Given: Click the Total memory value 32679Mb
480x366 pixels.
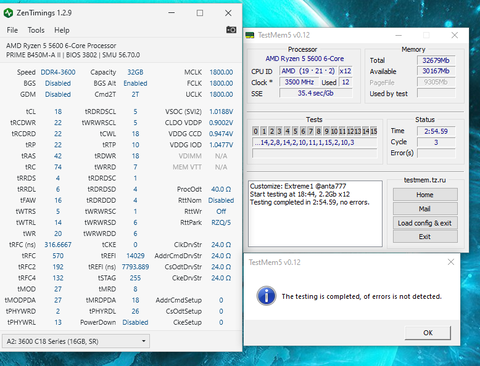Looking at the screenshot, I should [436, 60].
